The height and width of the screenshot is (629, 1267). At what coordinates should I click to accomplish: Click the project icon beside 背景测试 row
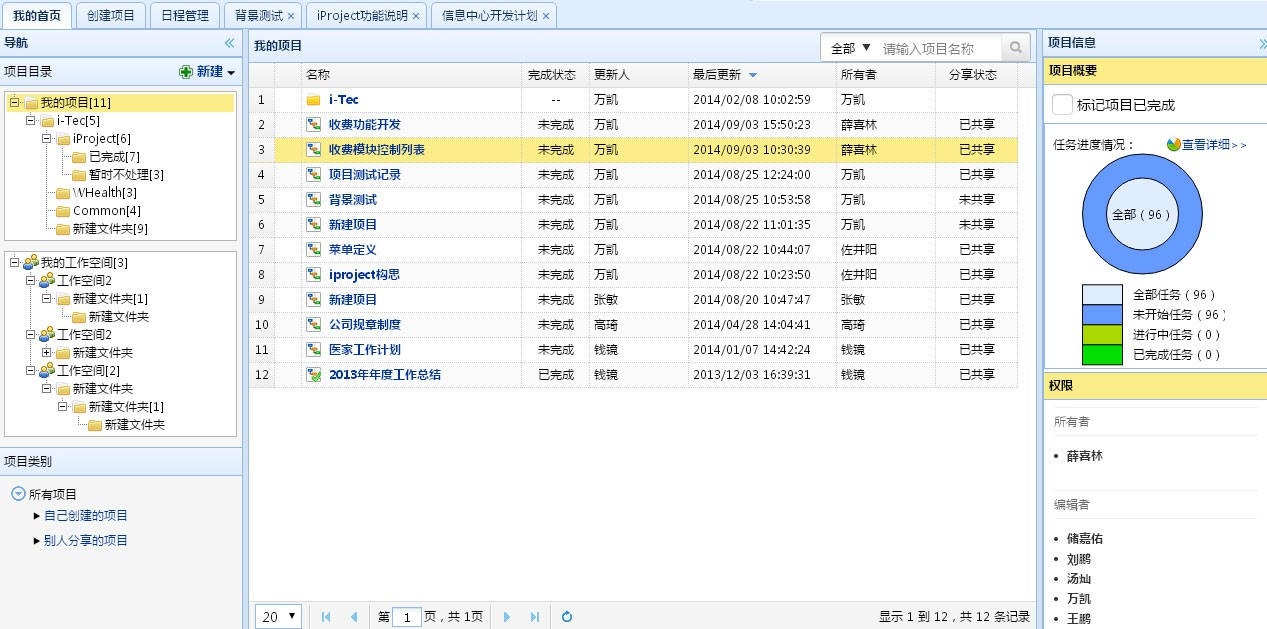pos(314,200)
